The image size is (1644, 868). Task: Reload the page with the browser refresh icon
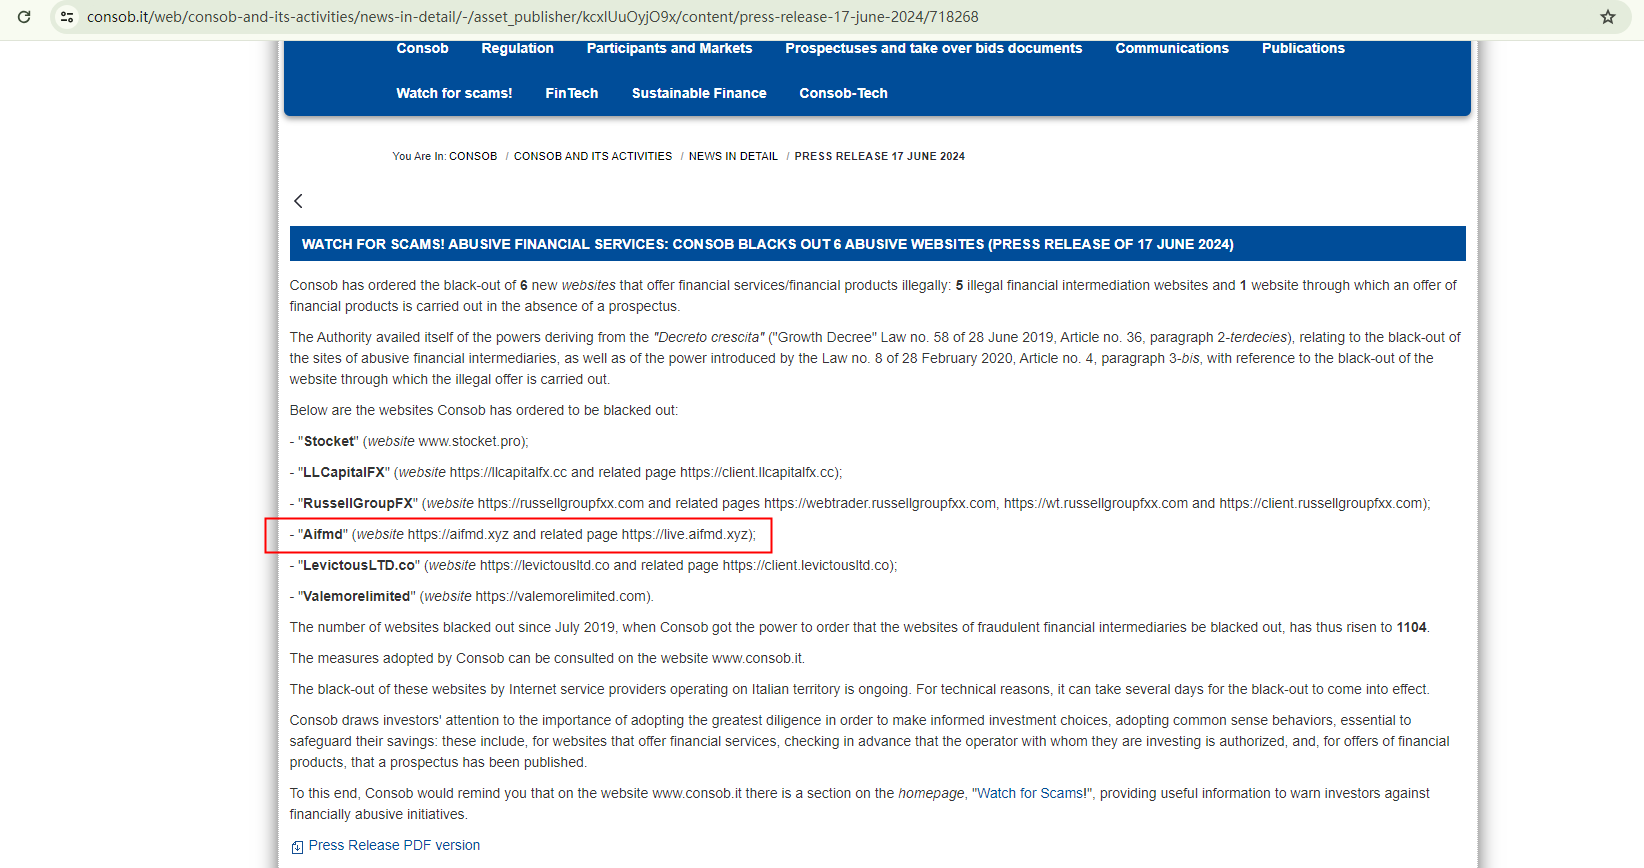pos(24,17)
